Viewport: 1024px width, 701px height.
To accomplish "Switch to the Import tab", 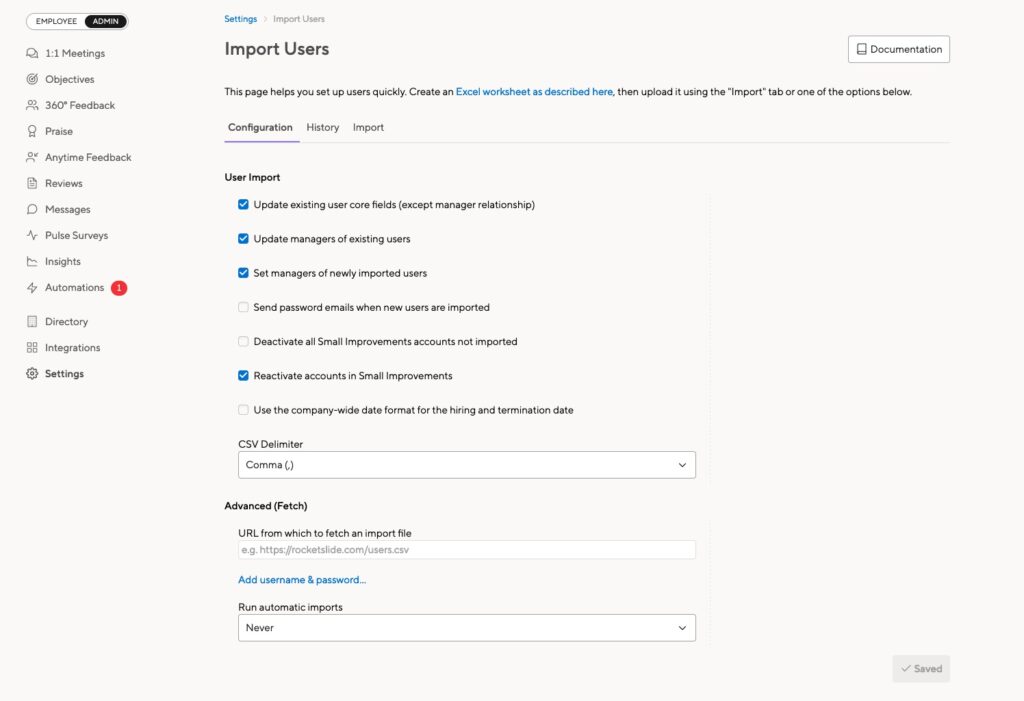I will click(x=368, y=127).
